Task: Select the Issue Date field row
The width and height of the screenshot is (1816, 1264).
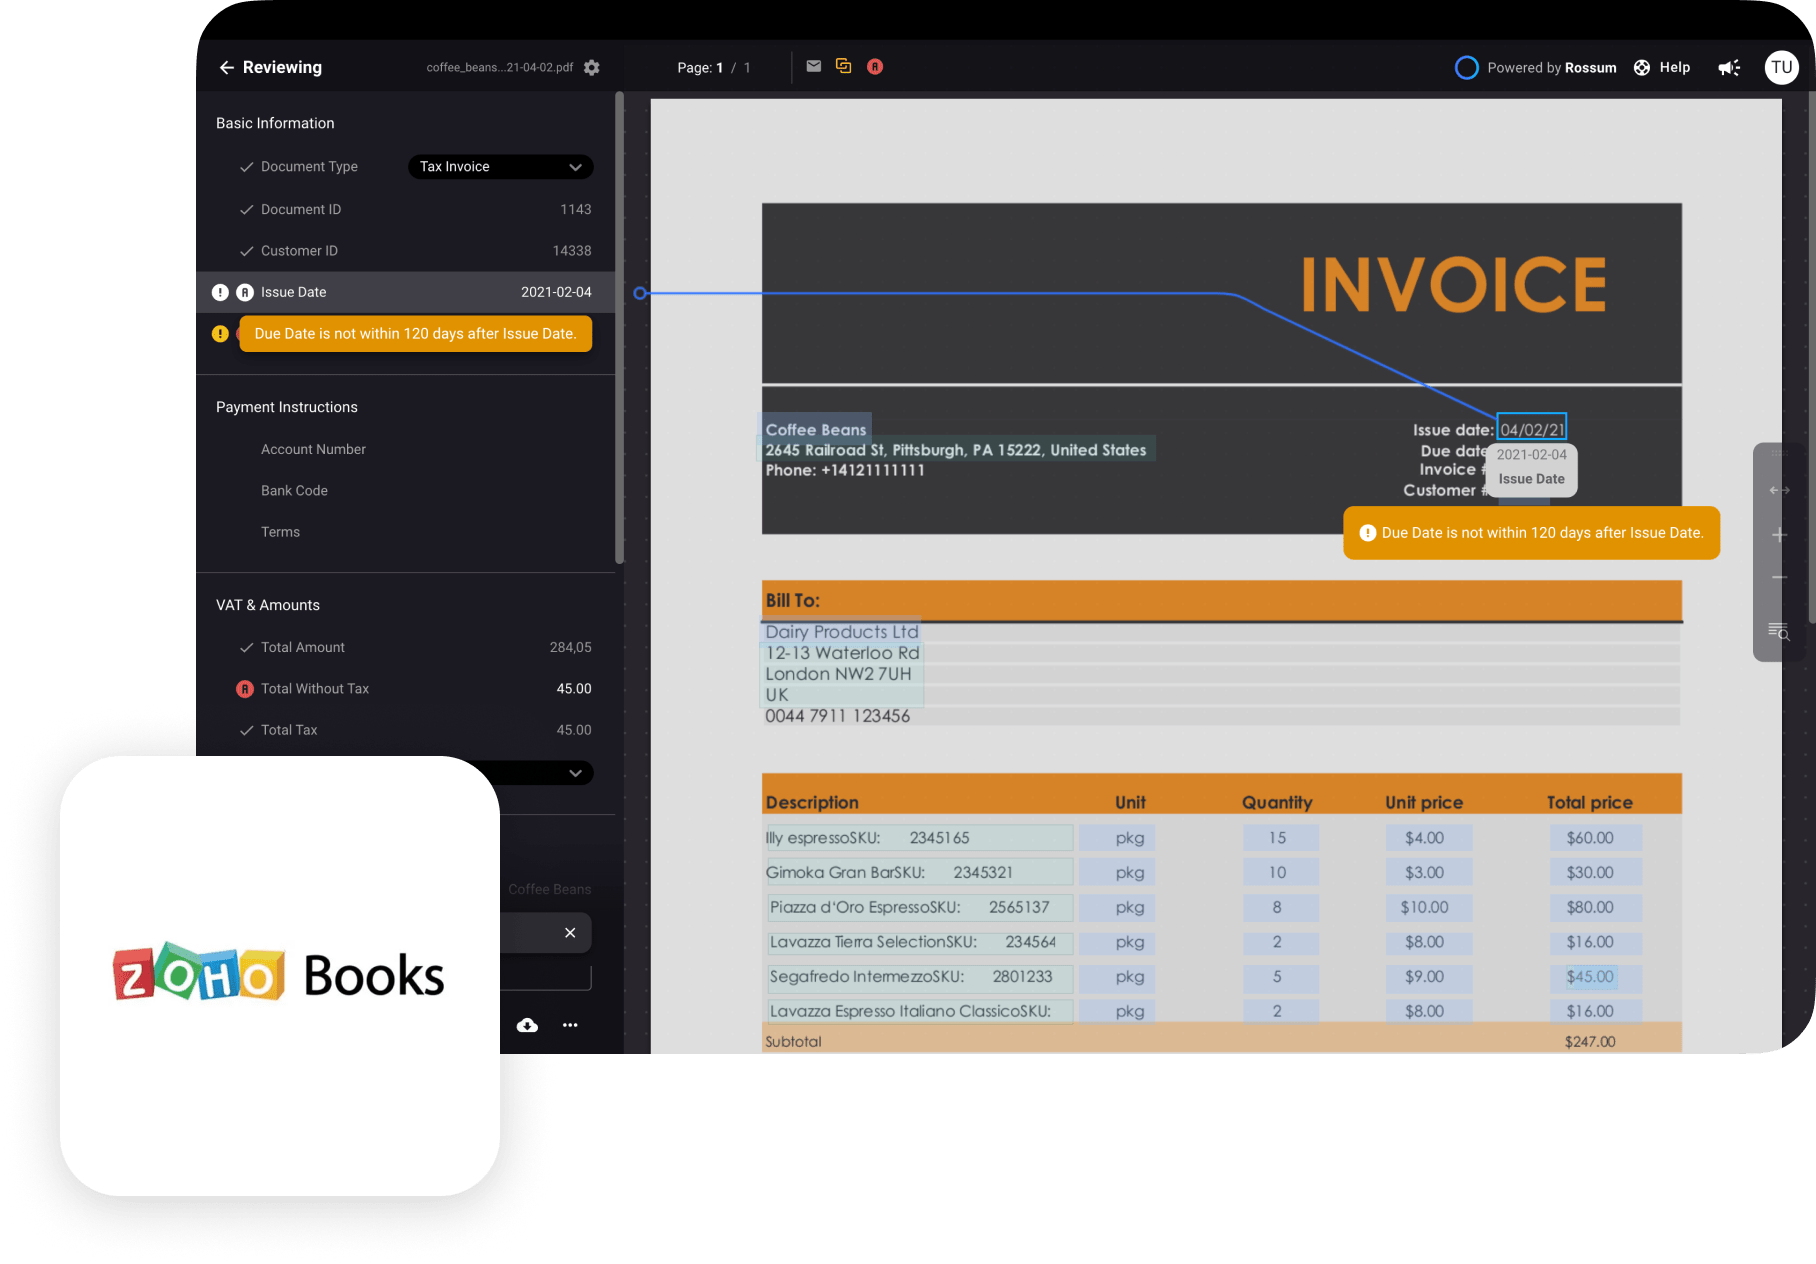Action: 405,292
